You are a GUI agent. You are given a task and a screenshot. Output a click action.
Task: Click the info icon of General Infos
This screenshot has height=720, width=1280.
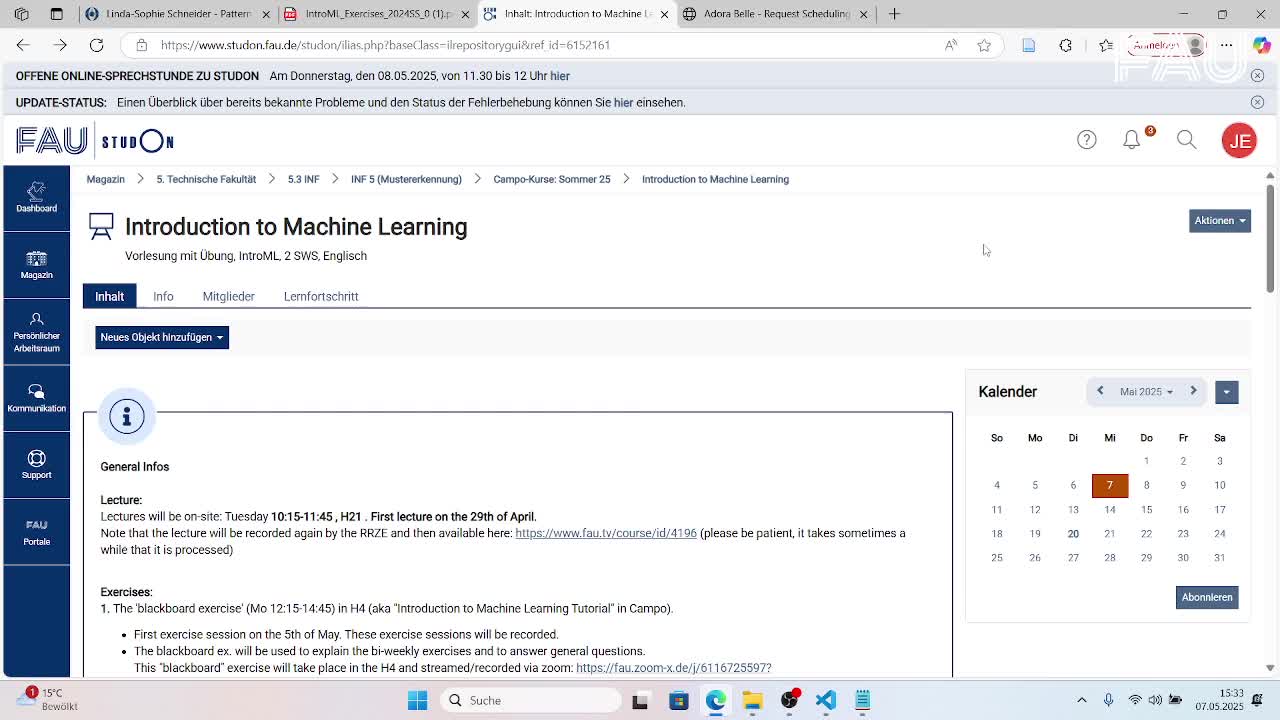pyautogui.click(x=127, y=416)
